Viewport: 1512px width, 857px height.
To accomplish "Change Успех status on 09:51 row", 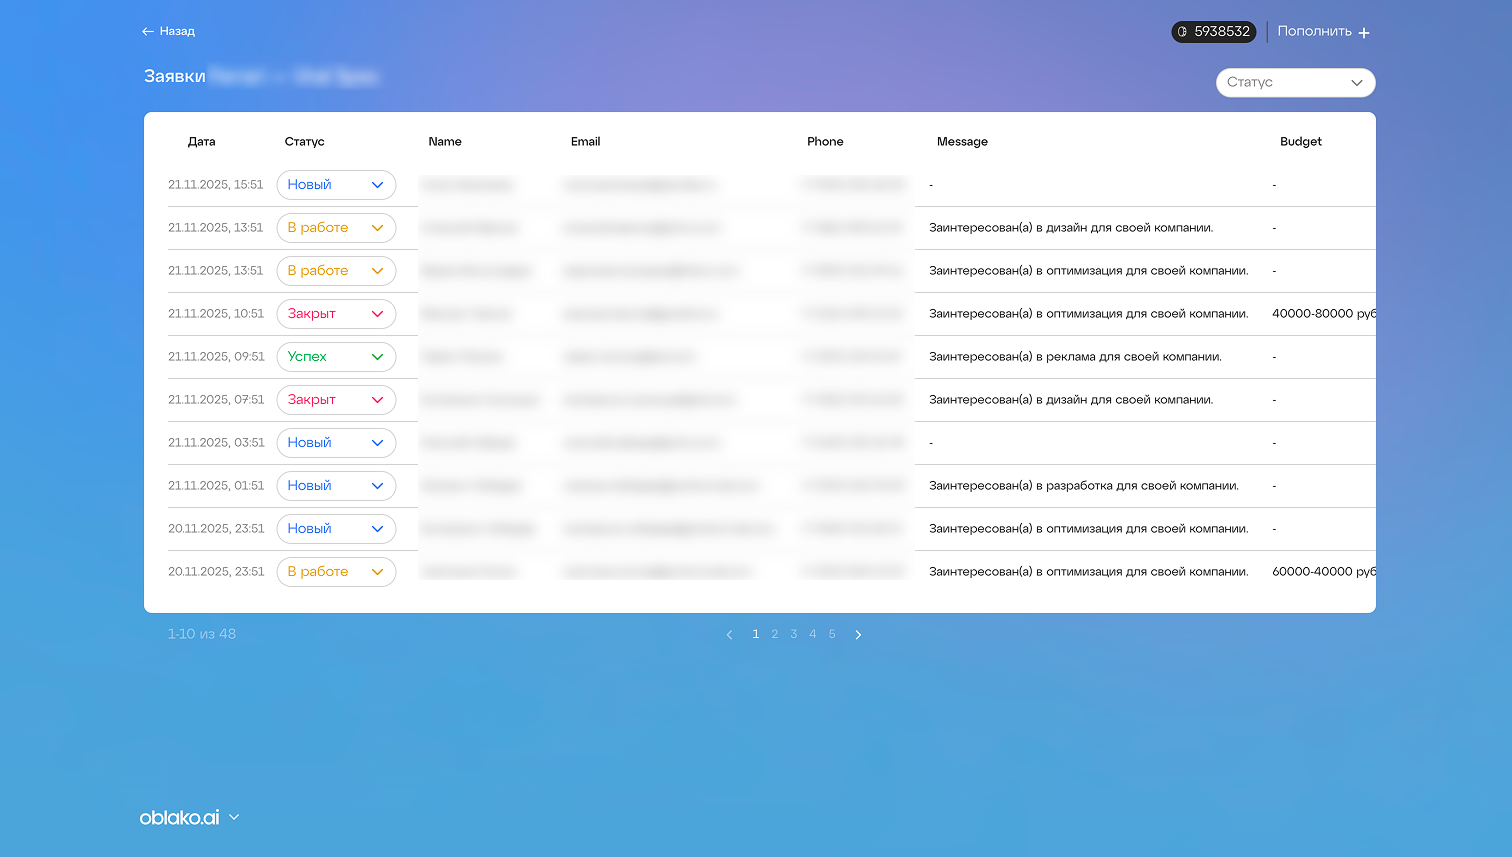I will 336,357.
